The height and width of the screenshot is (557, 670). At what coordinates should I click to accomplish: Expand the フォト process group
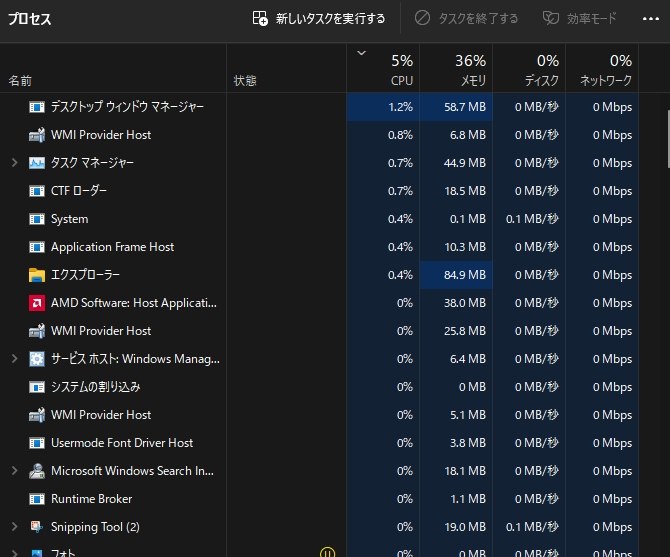[15, 553]
